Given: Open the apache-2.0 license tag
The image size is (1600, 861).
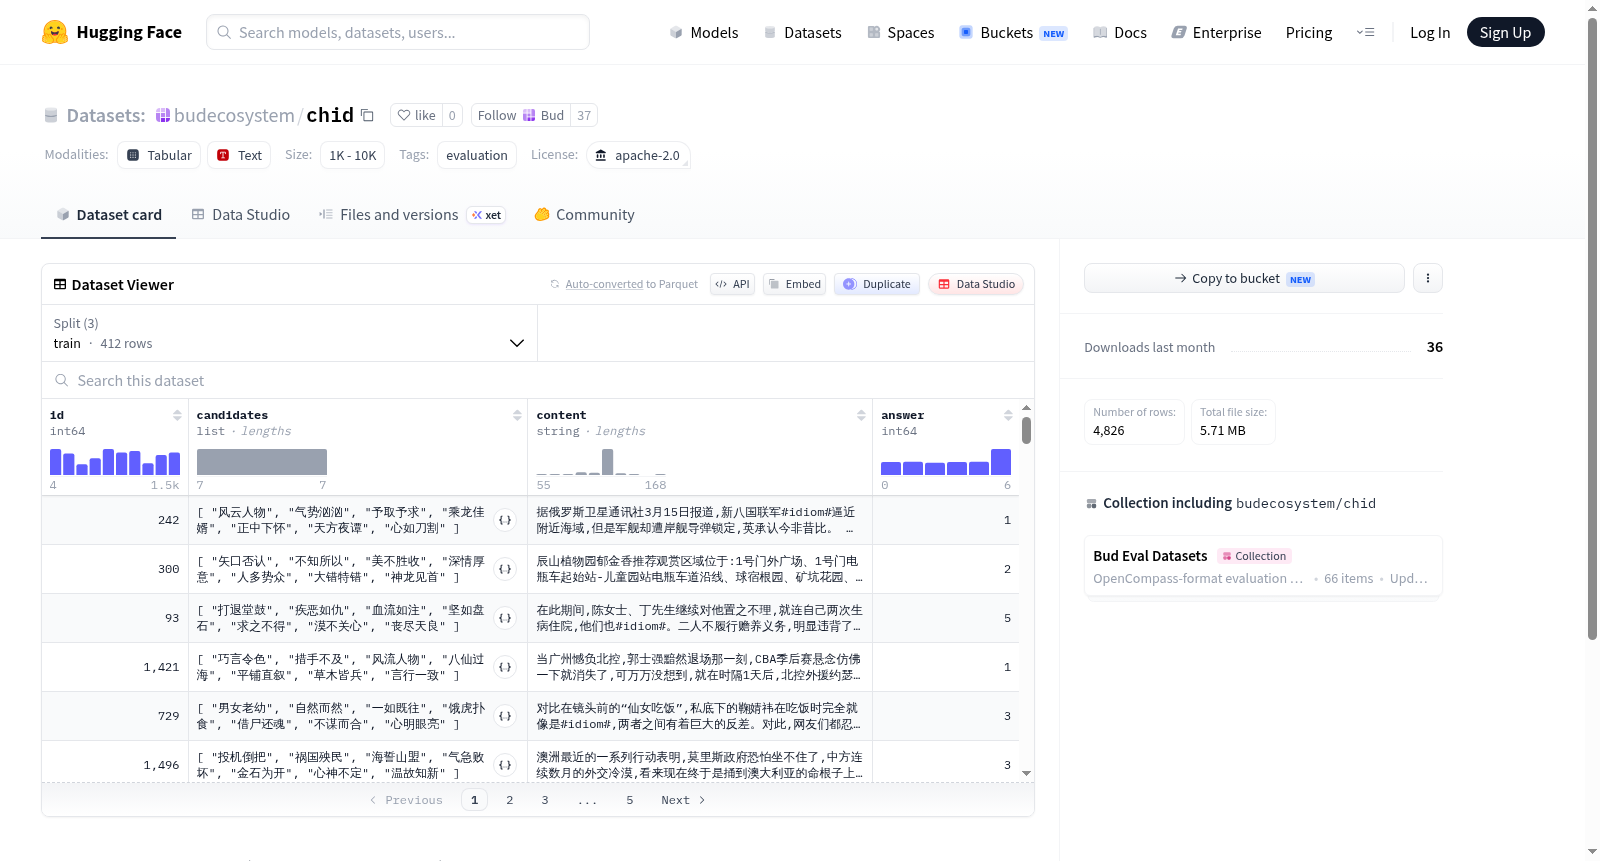Looking at the screenshot, I should (x=638, y=155).
